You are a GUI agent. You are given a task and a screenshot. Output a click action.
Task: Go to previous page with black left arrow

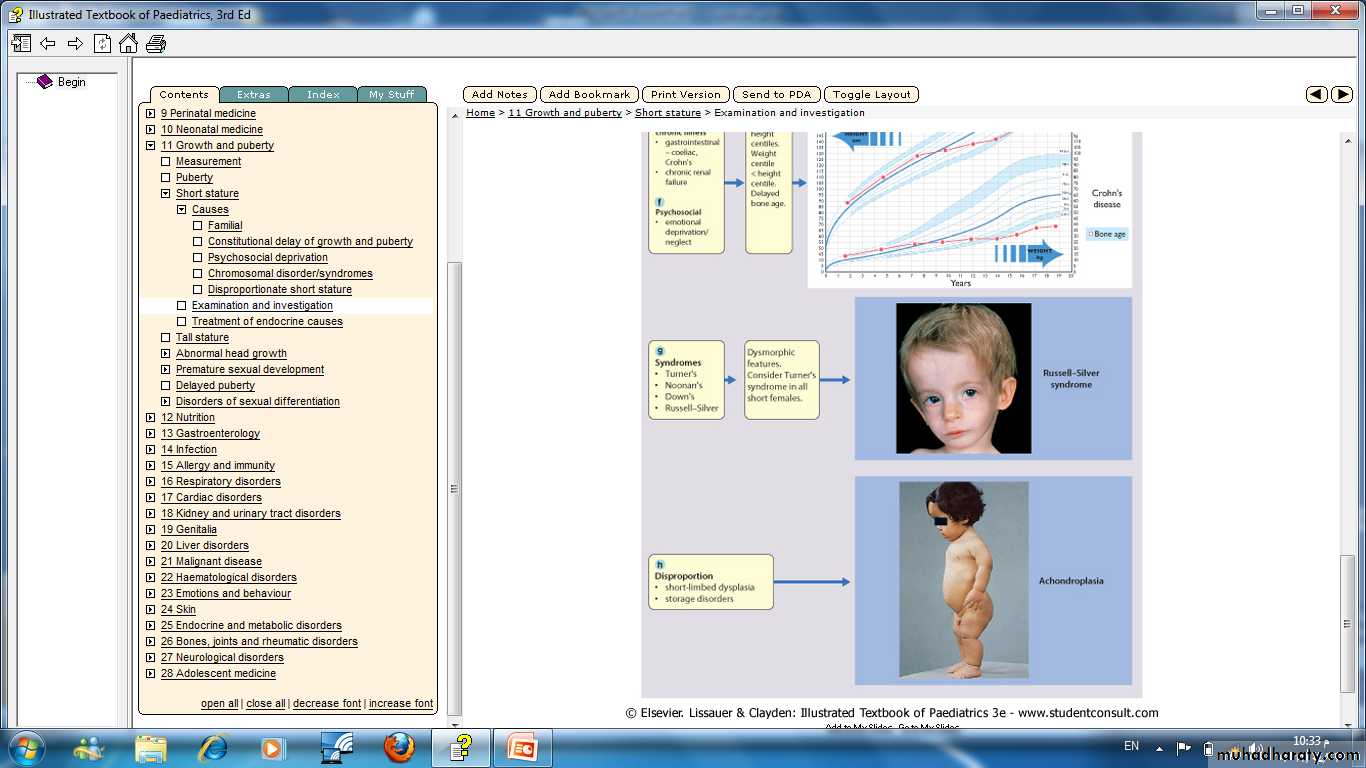click(1317, 94)
